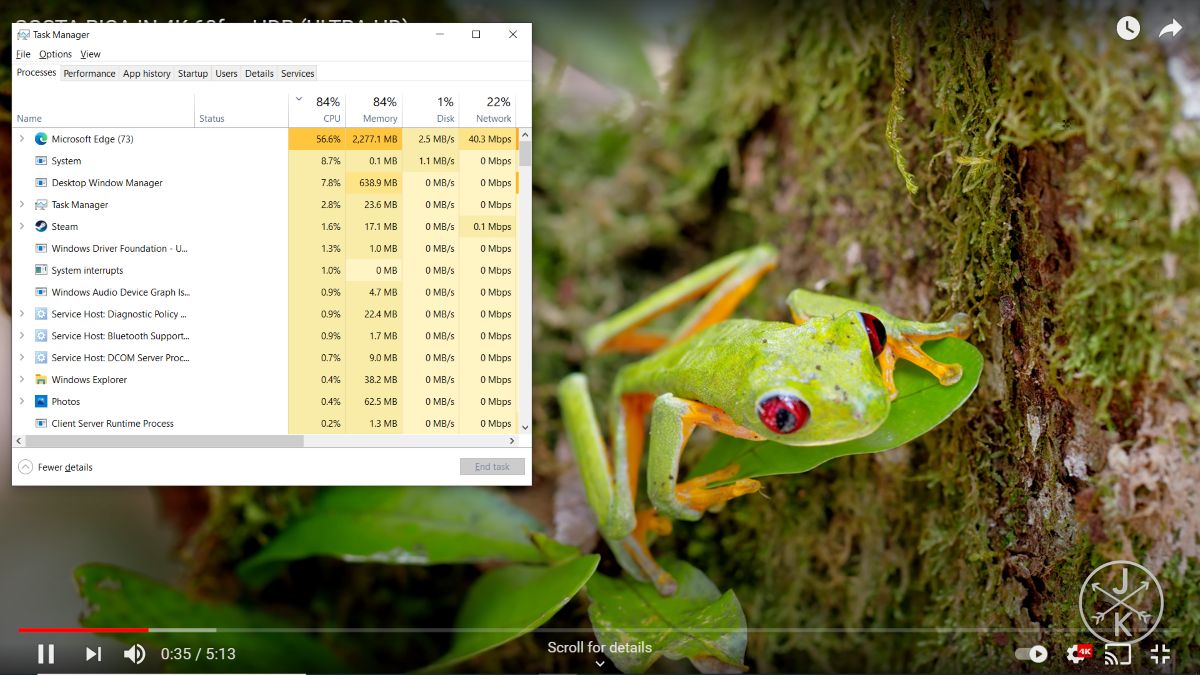1200x675 pixels.
Task: Click Service Host: DCOM Server gear icon
Action: [41, 358]
